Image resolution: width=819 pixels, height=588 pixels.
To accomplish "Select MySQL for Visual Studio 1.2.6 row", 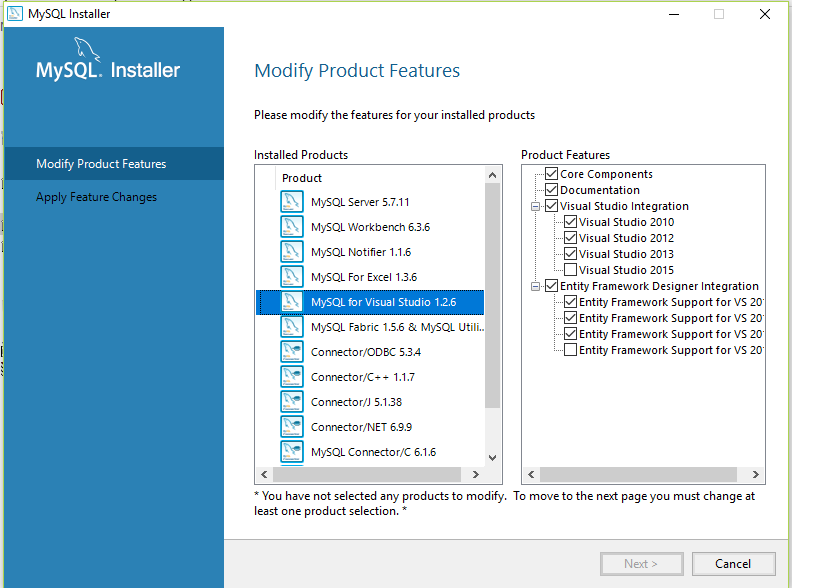I will pyautogui.click(x=370, y=302).
